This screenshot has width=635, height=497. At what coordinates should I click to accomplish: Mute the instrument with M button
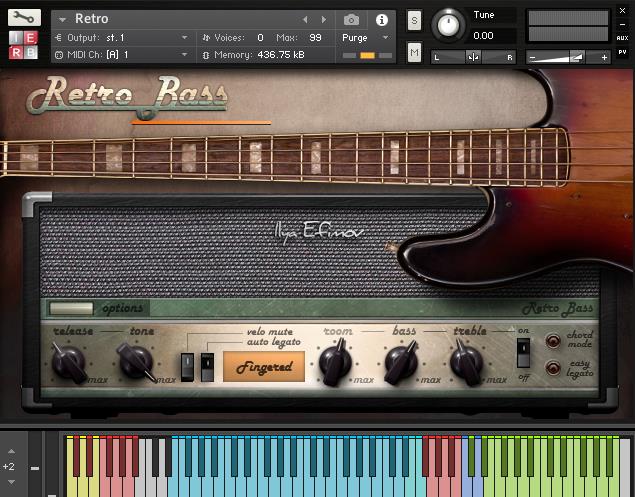click(414, 54)
